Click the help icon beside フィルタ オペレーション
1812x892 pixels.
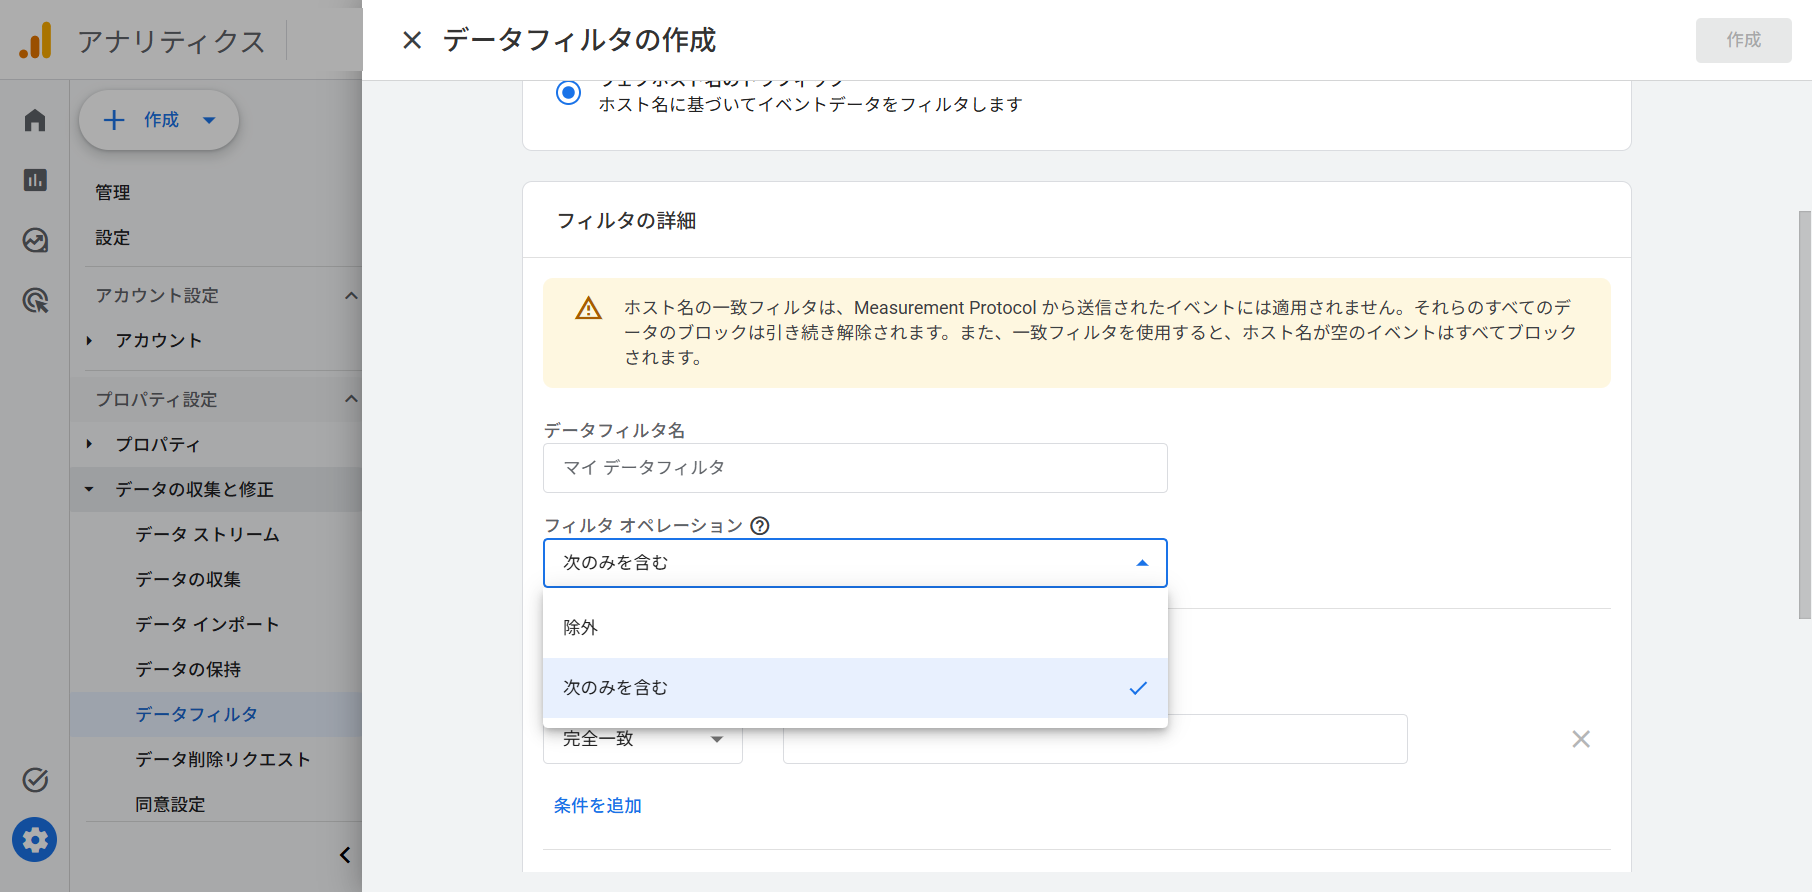coord(760,526)
